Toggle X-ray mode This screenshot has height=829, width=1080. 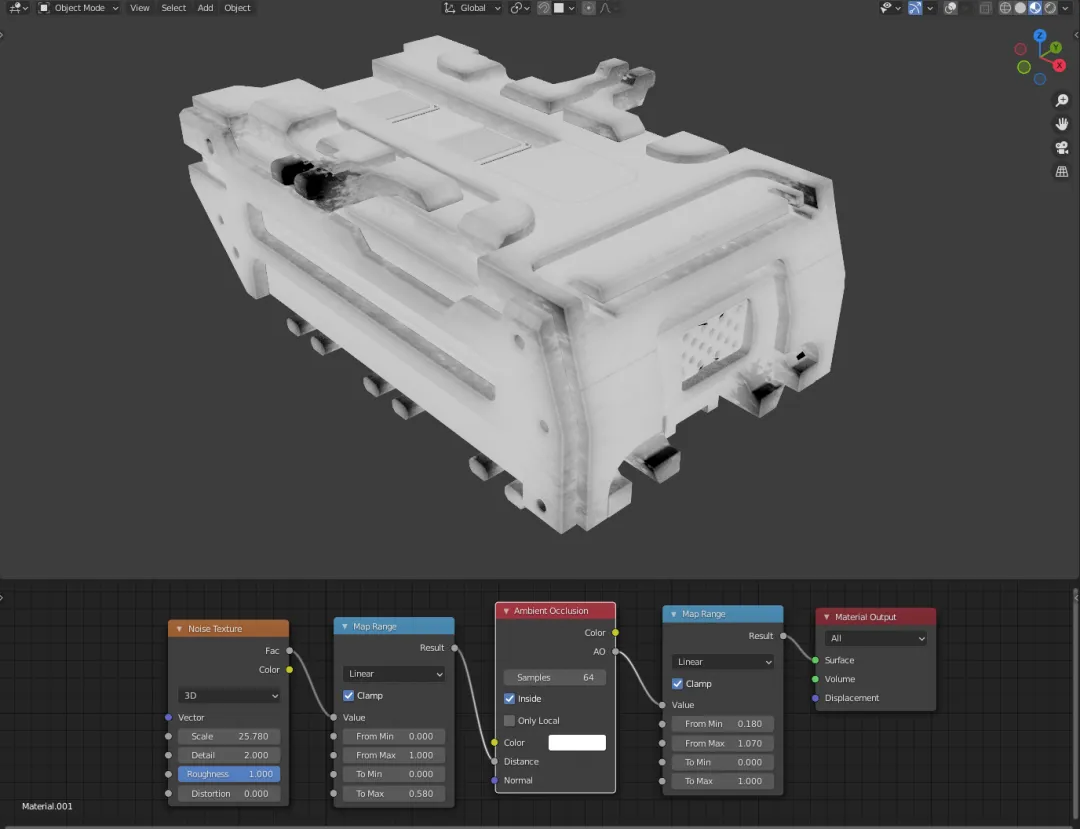tap(986, 8)
